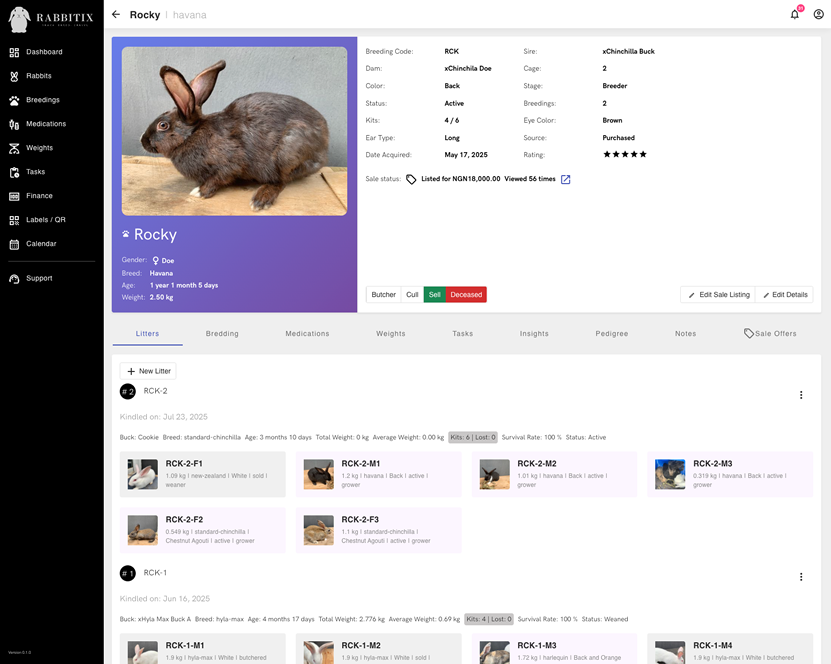This screenshot has width=831, height=664.
Task: Open the user account profile icon
Action: coord(817,14)
